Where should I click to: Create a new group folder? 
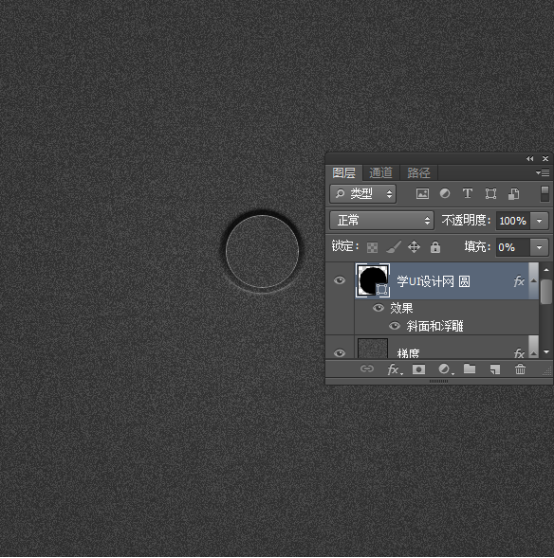pos(469,369)
